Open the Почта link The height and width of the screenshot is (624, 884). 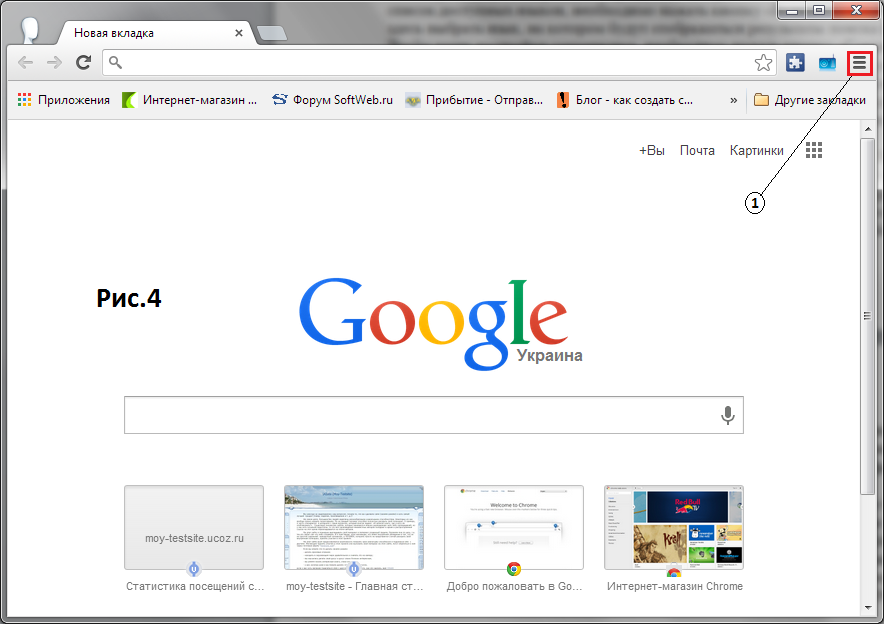tap(697, 151)
